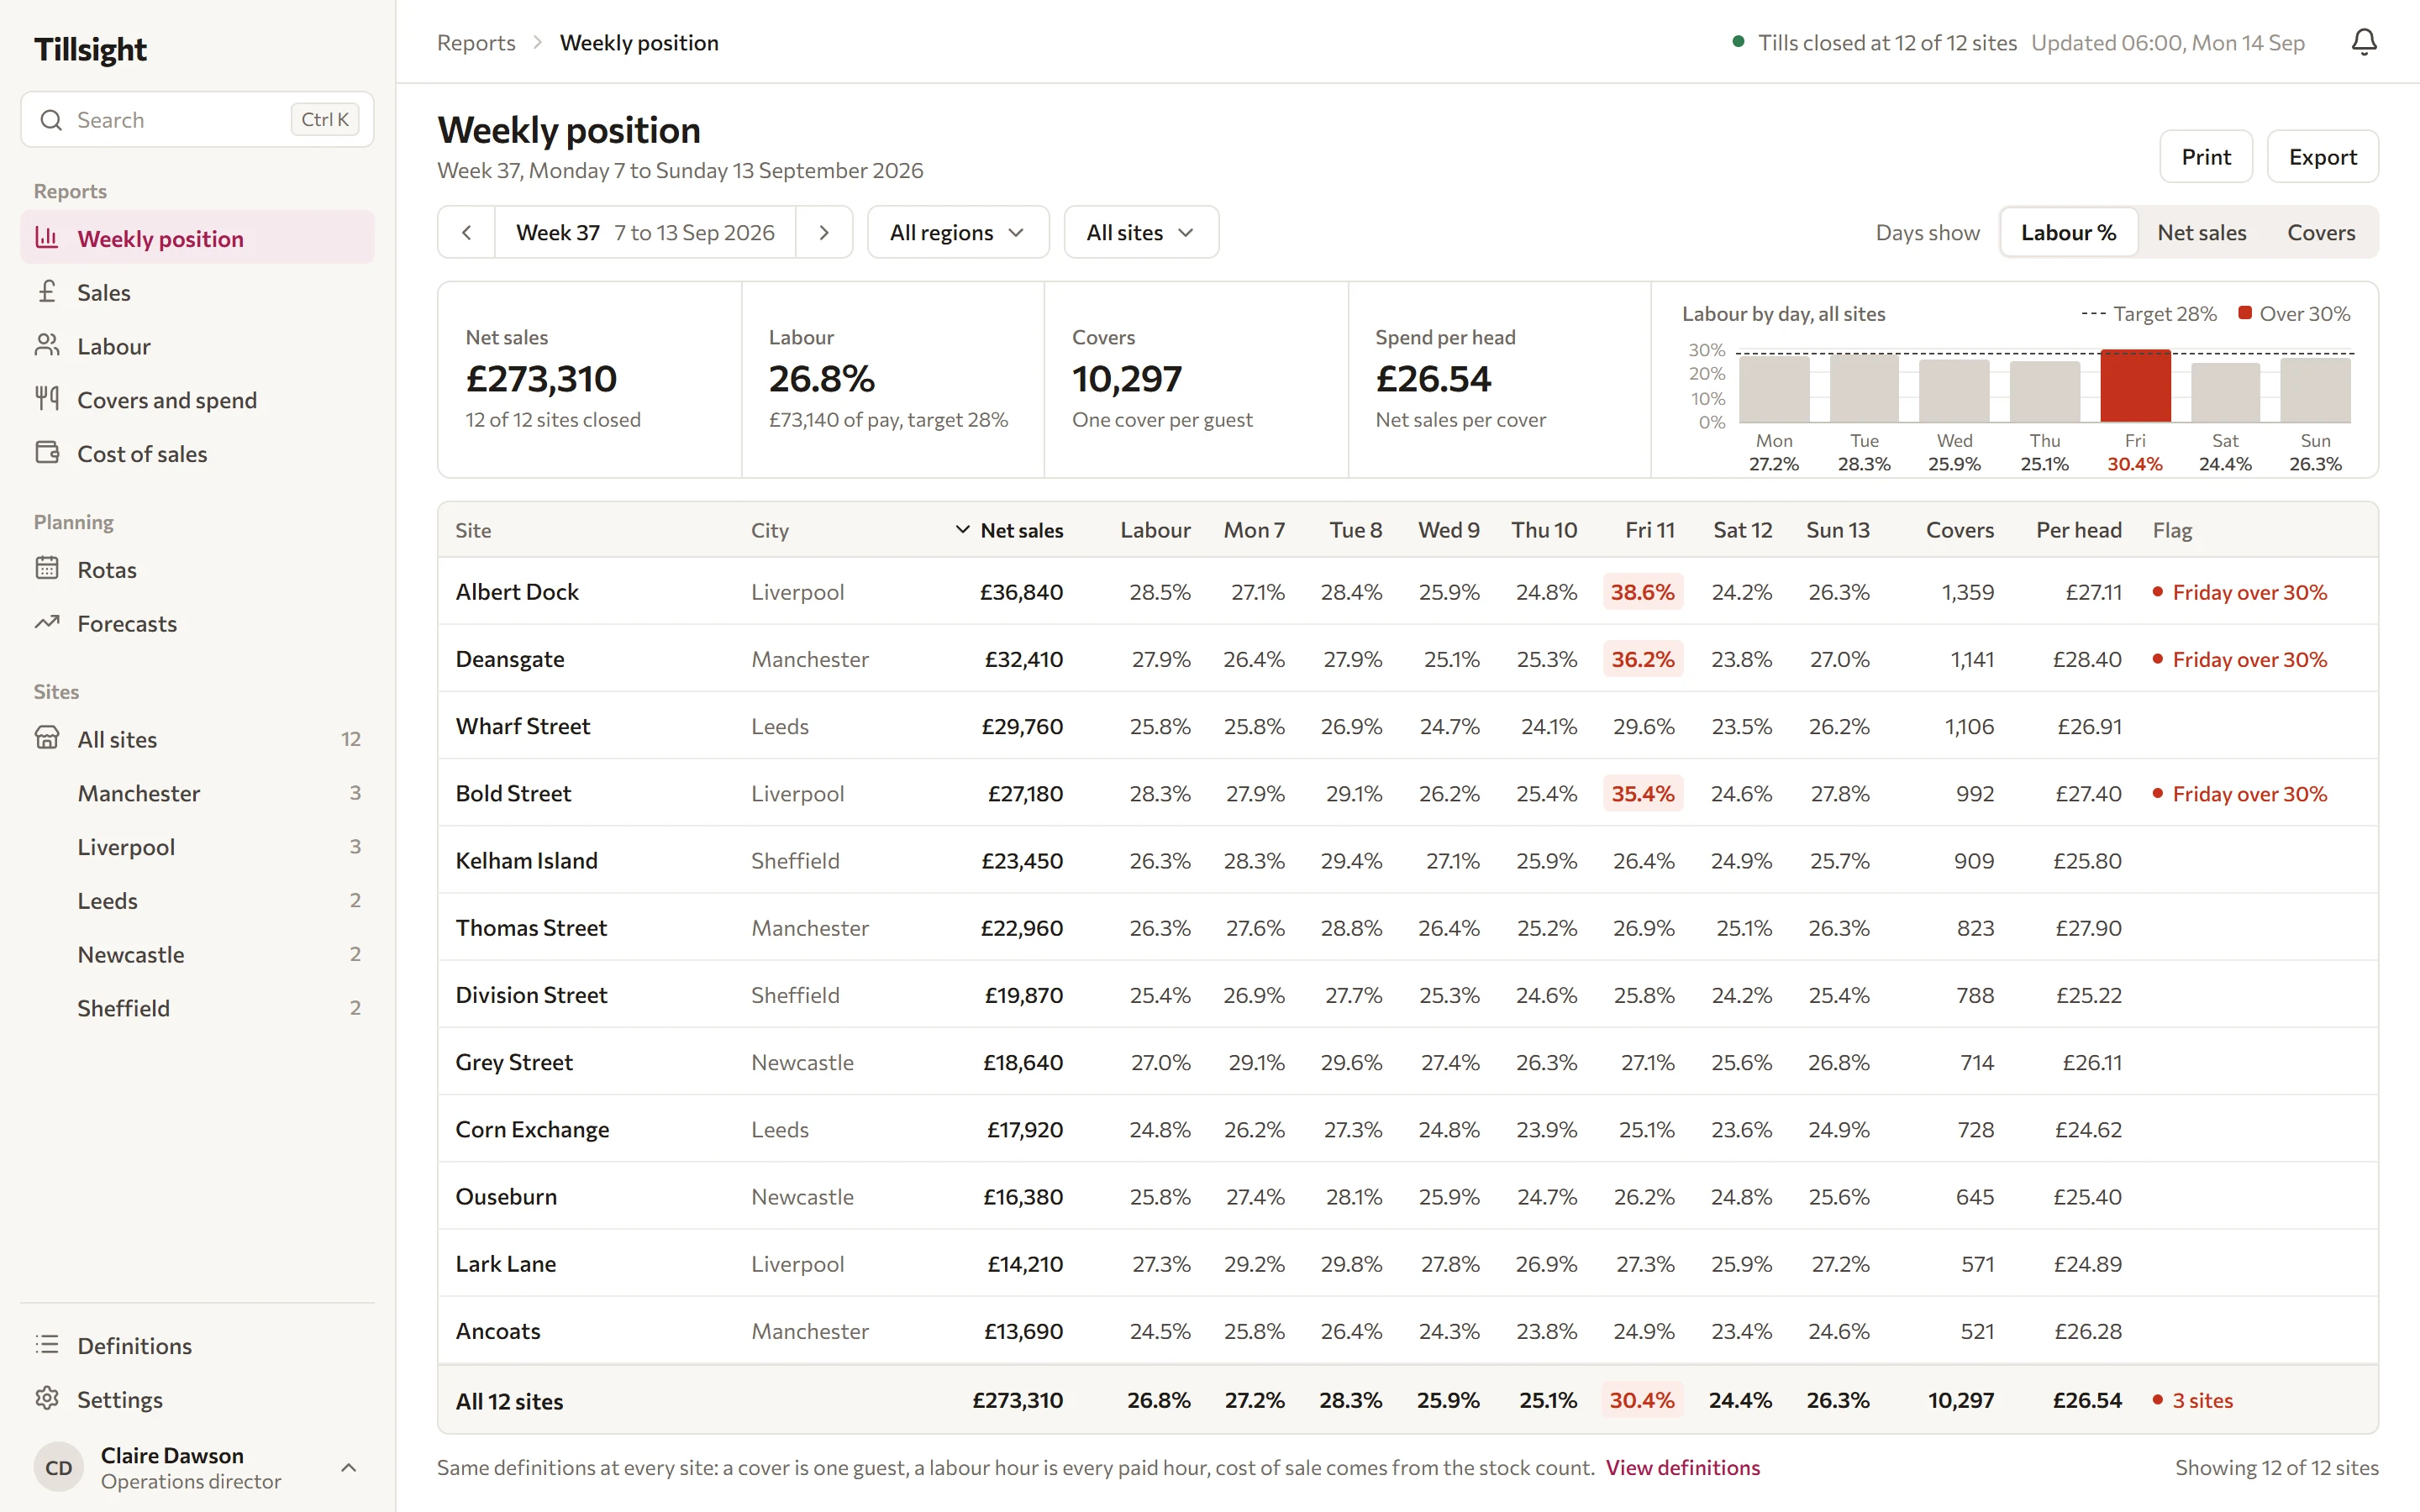Filter sites to Sheffield
This screenshot has height=1512, width=2420.
[197, 1008]
